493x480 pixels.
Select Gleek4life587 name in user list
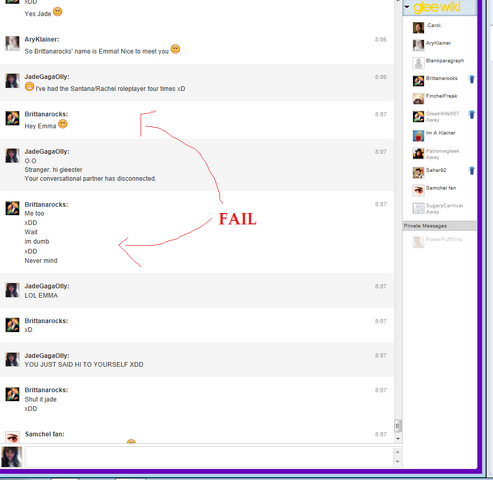coord(442,114)
